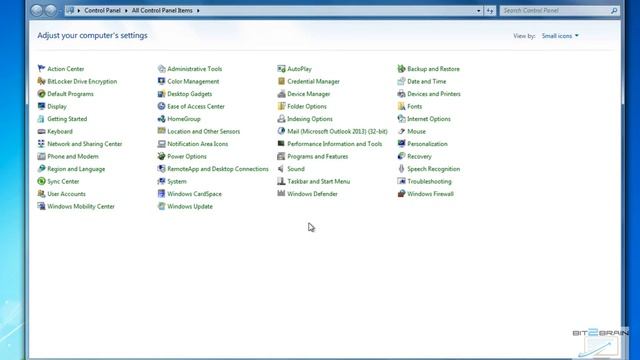Viewport: 640px width, 360px height.
Task: Click the Mouse icon
Action: click(x=401, y=131)
